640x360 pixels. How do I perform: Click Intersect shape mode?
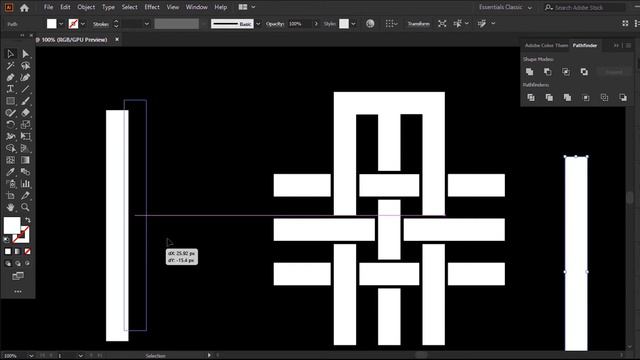pyautogui.click(x=566, y=72)
